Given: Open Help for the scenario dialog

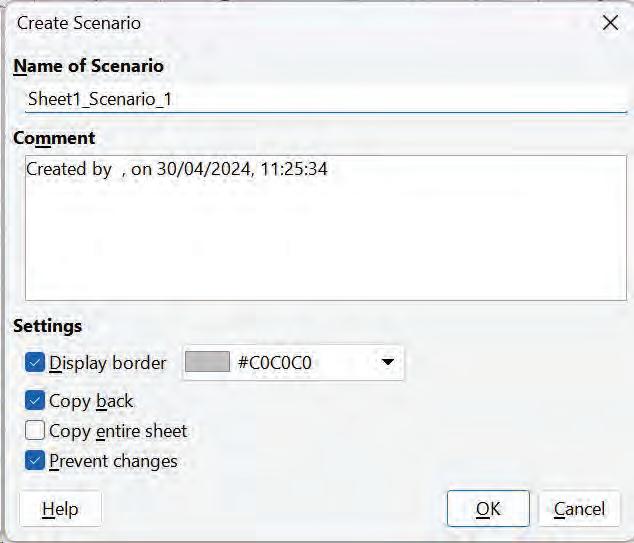Looking at the screenshot, I should click(x=60, y=509).
